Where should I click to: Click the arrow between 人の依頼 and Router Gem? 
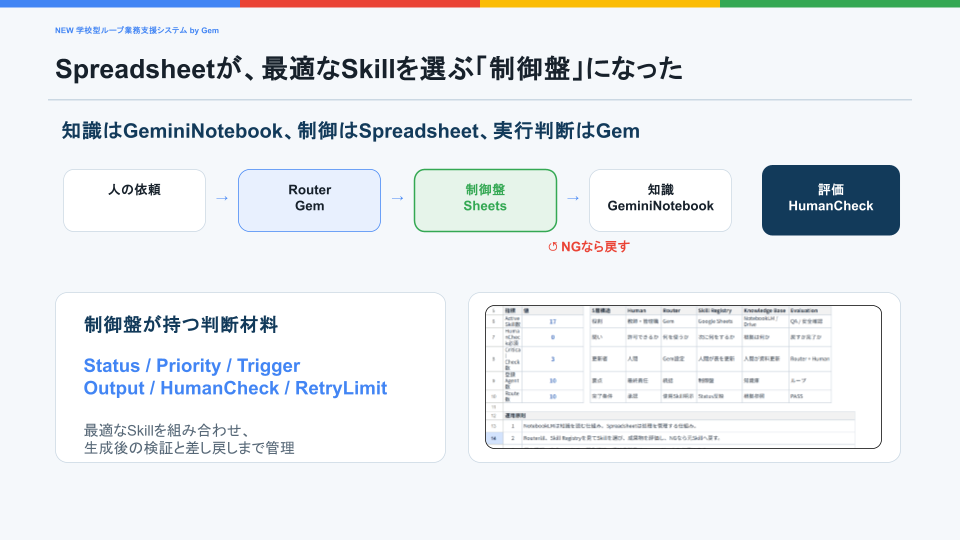click(222, 198)
